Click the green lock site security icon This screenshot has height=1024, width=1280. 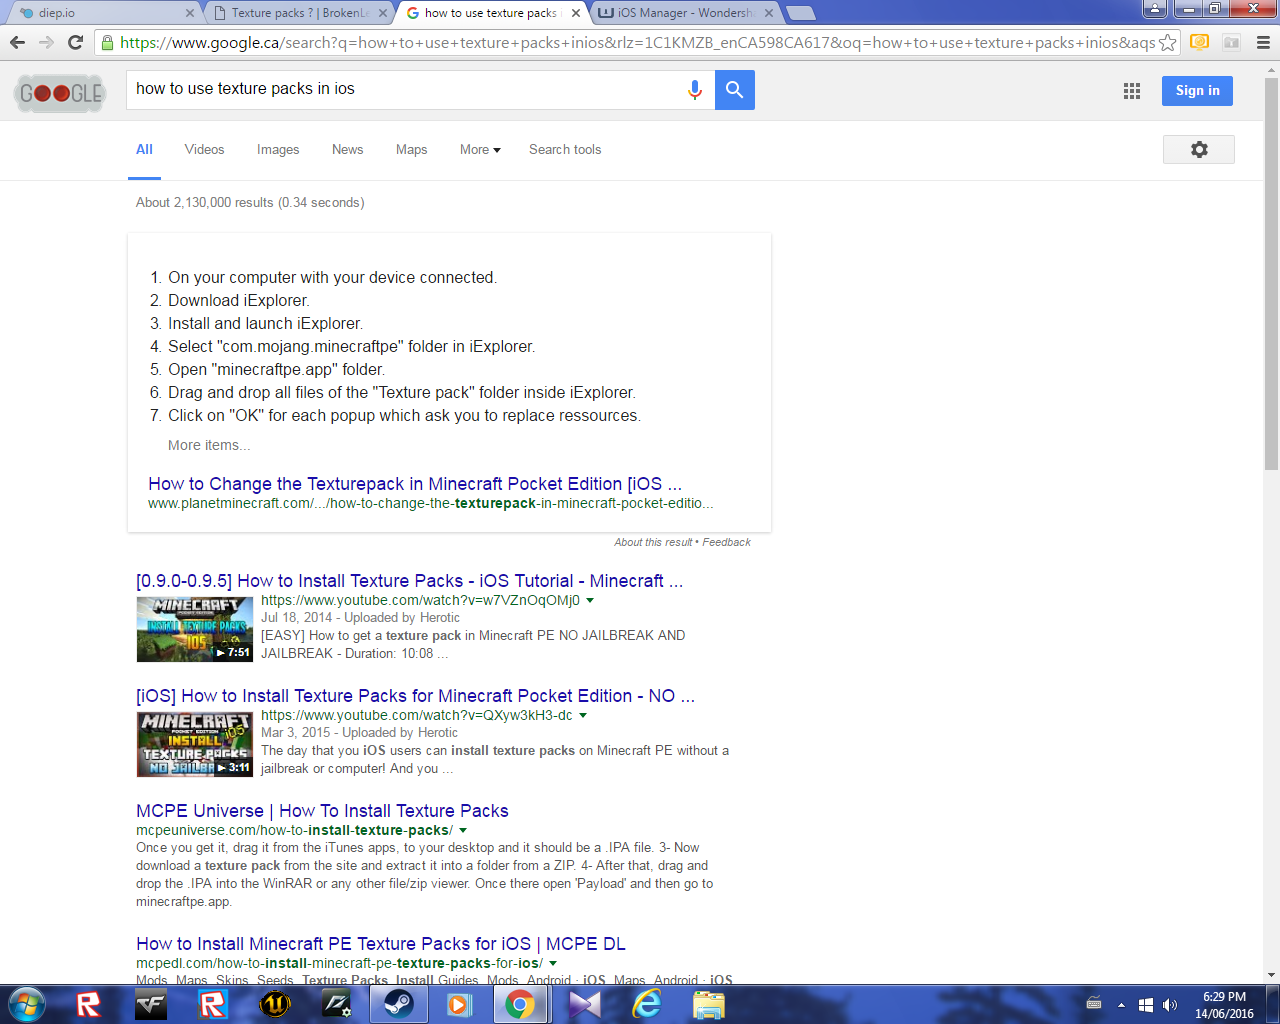tap(107, 43)
